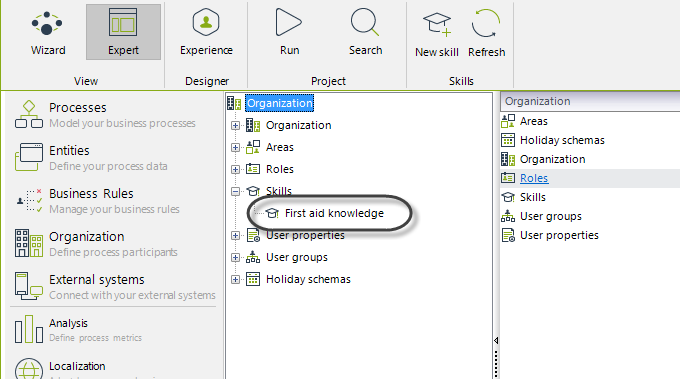Click the Organization header of right panel

tap(590, 101)
